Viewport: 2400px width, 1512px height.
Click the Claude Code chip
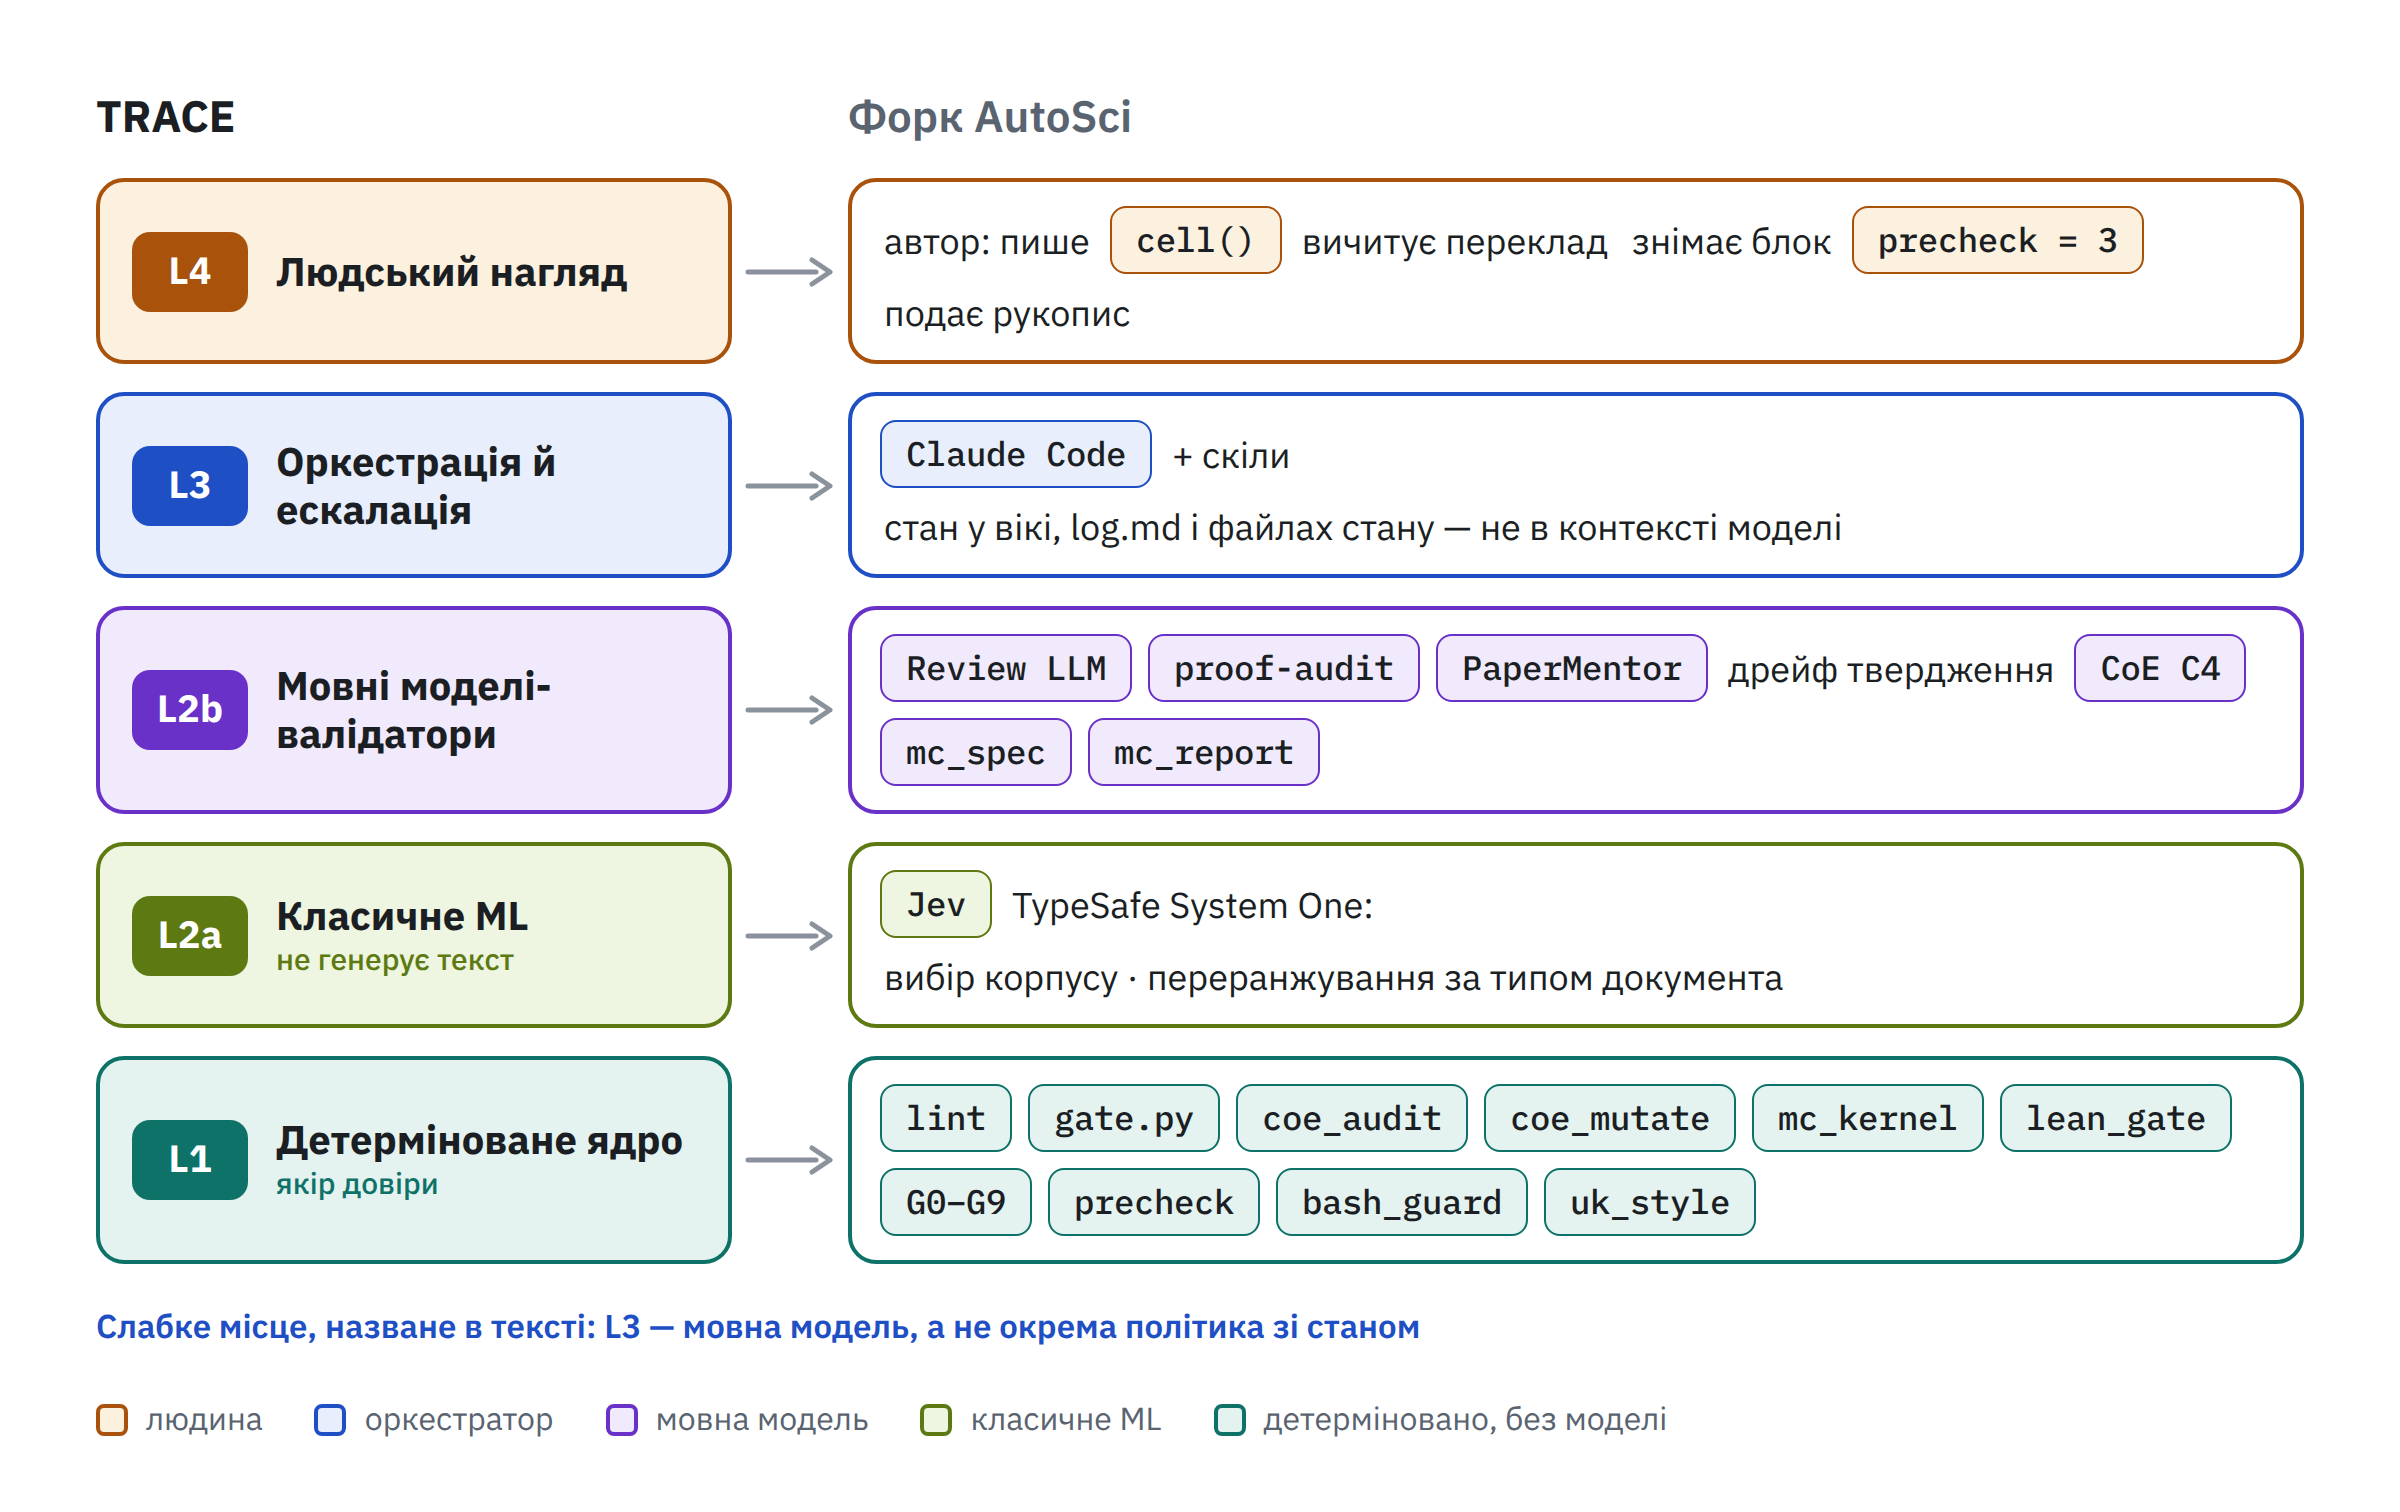coord(1015,455)
